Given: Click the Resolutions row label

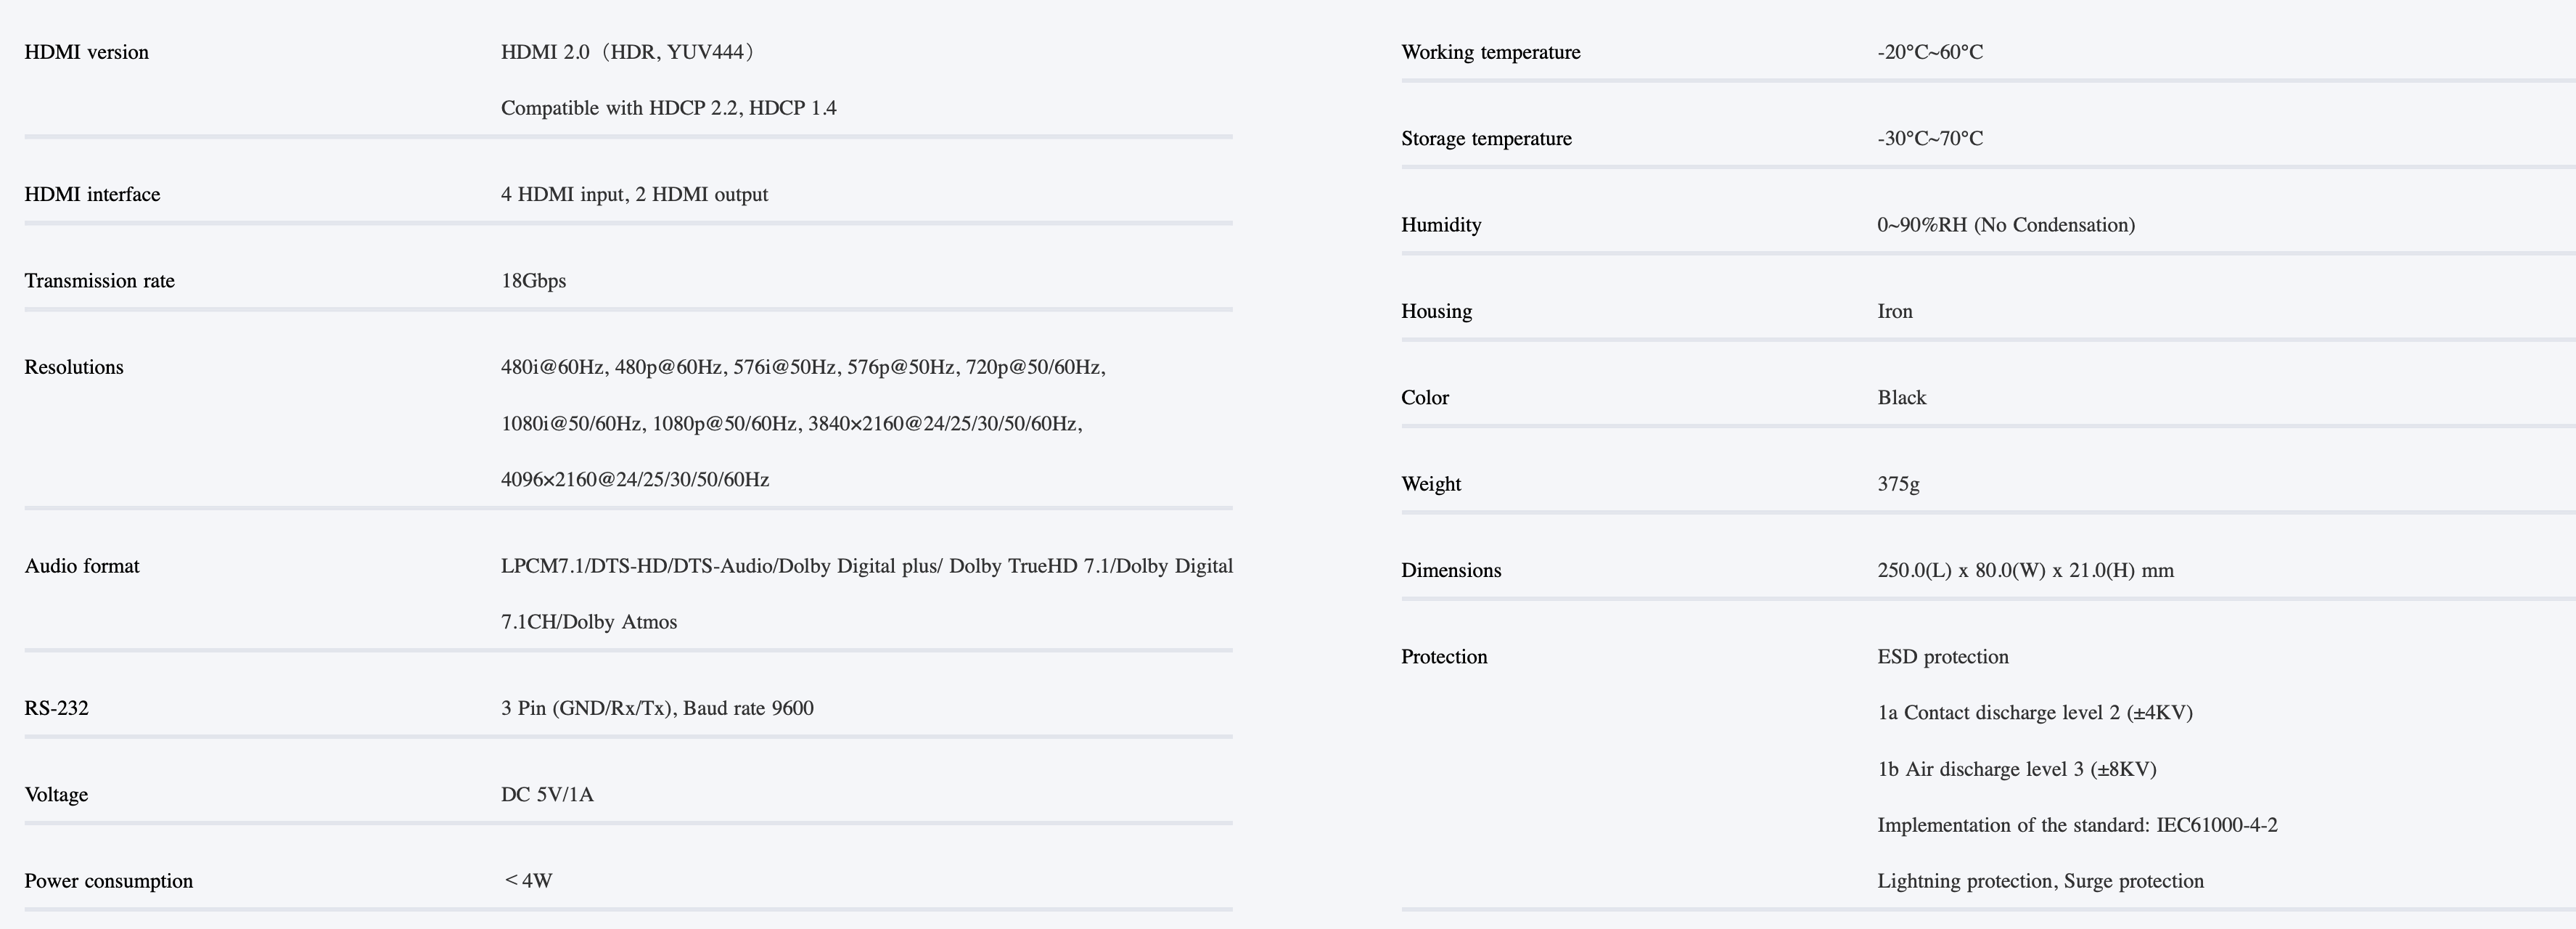Looking at the screenshot, I should [x=74, y=367].
